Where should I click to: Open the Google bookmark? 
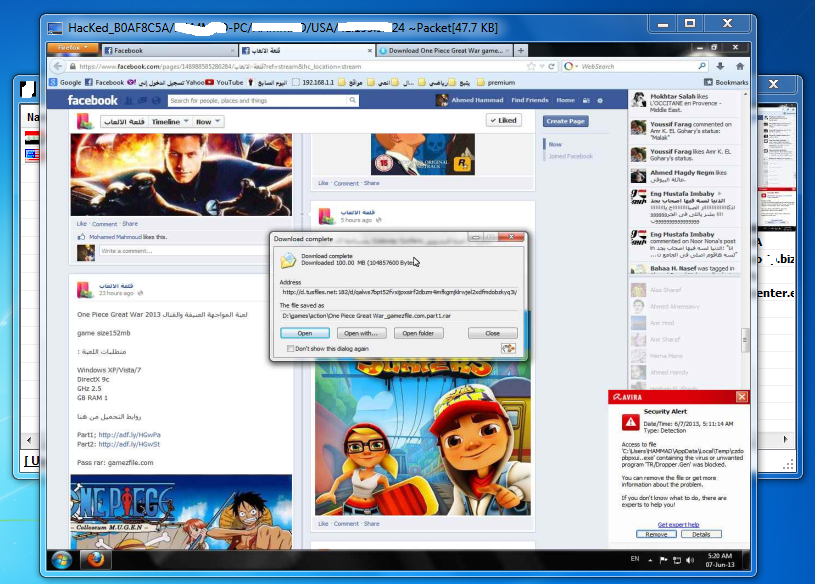pos(65,82)
